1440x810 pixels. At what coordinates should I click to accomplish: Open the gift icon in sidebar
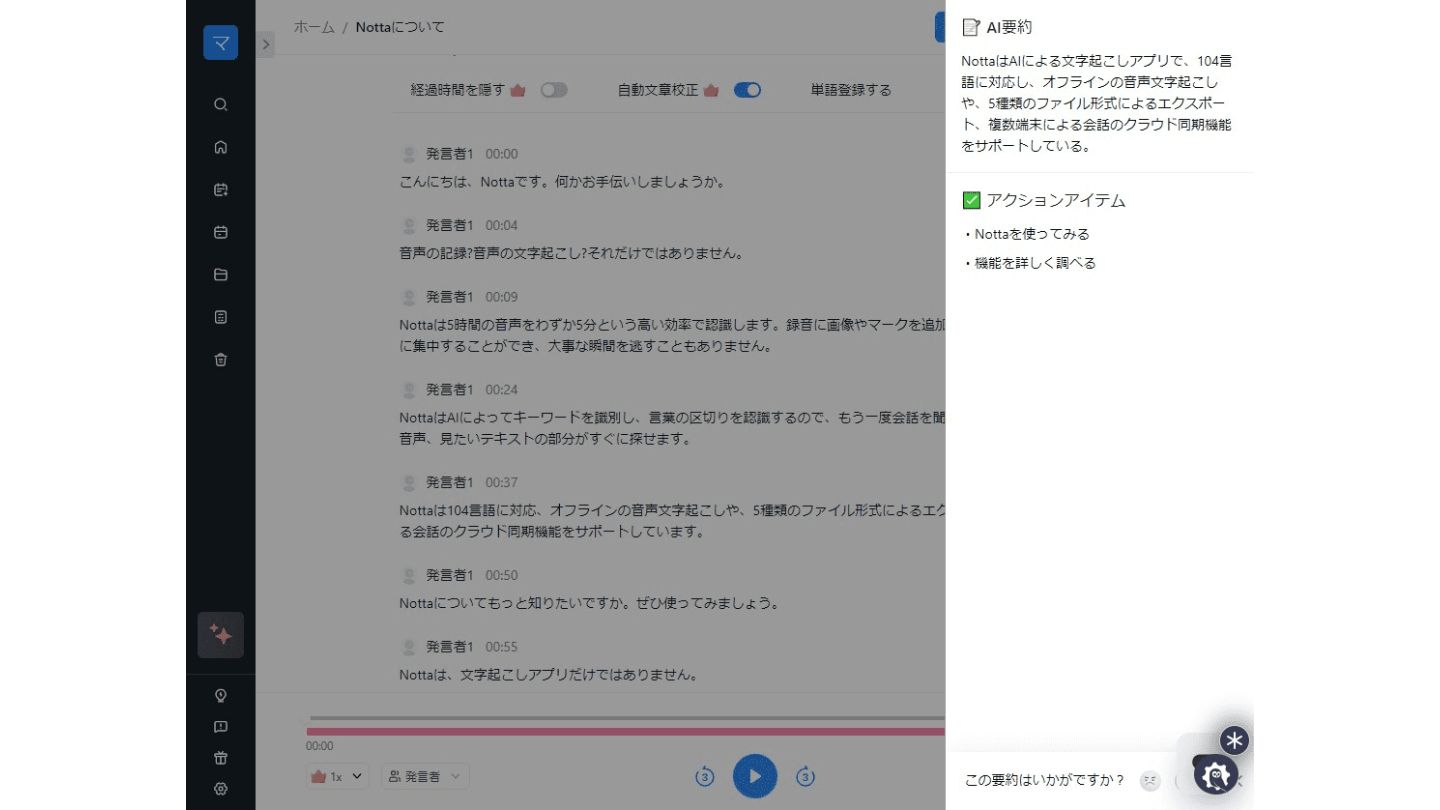click(x=221, y=758)
